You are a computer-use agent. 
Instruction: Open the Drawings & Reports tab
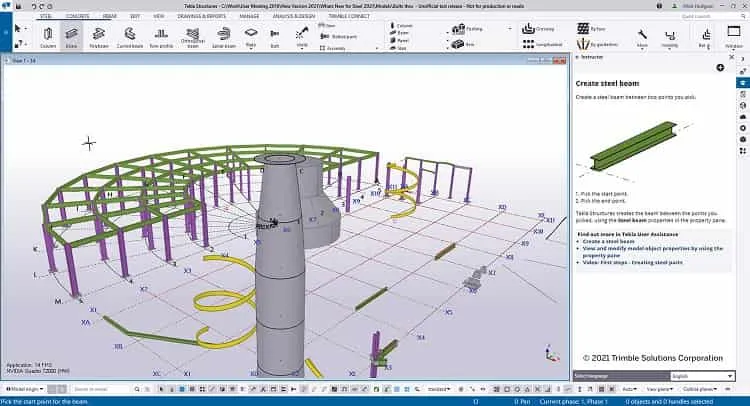click(201, 16)
